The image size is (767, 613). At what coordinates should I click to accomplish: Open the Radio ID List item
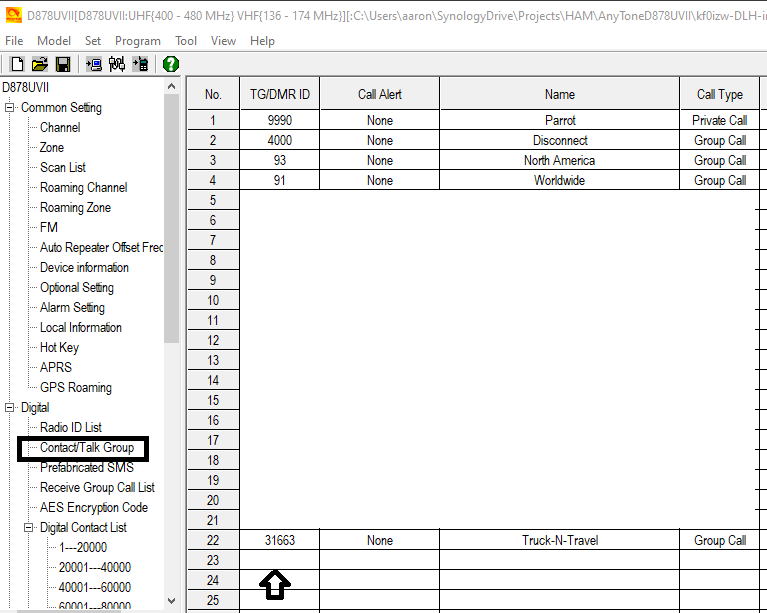point(70,428)
